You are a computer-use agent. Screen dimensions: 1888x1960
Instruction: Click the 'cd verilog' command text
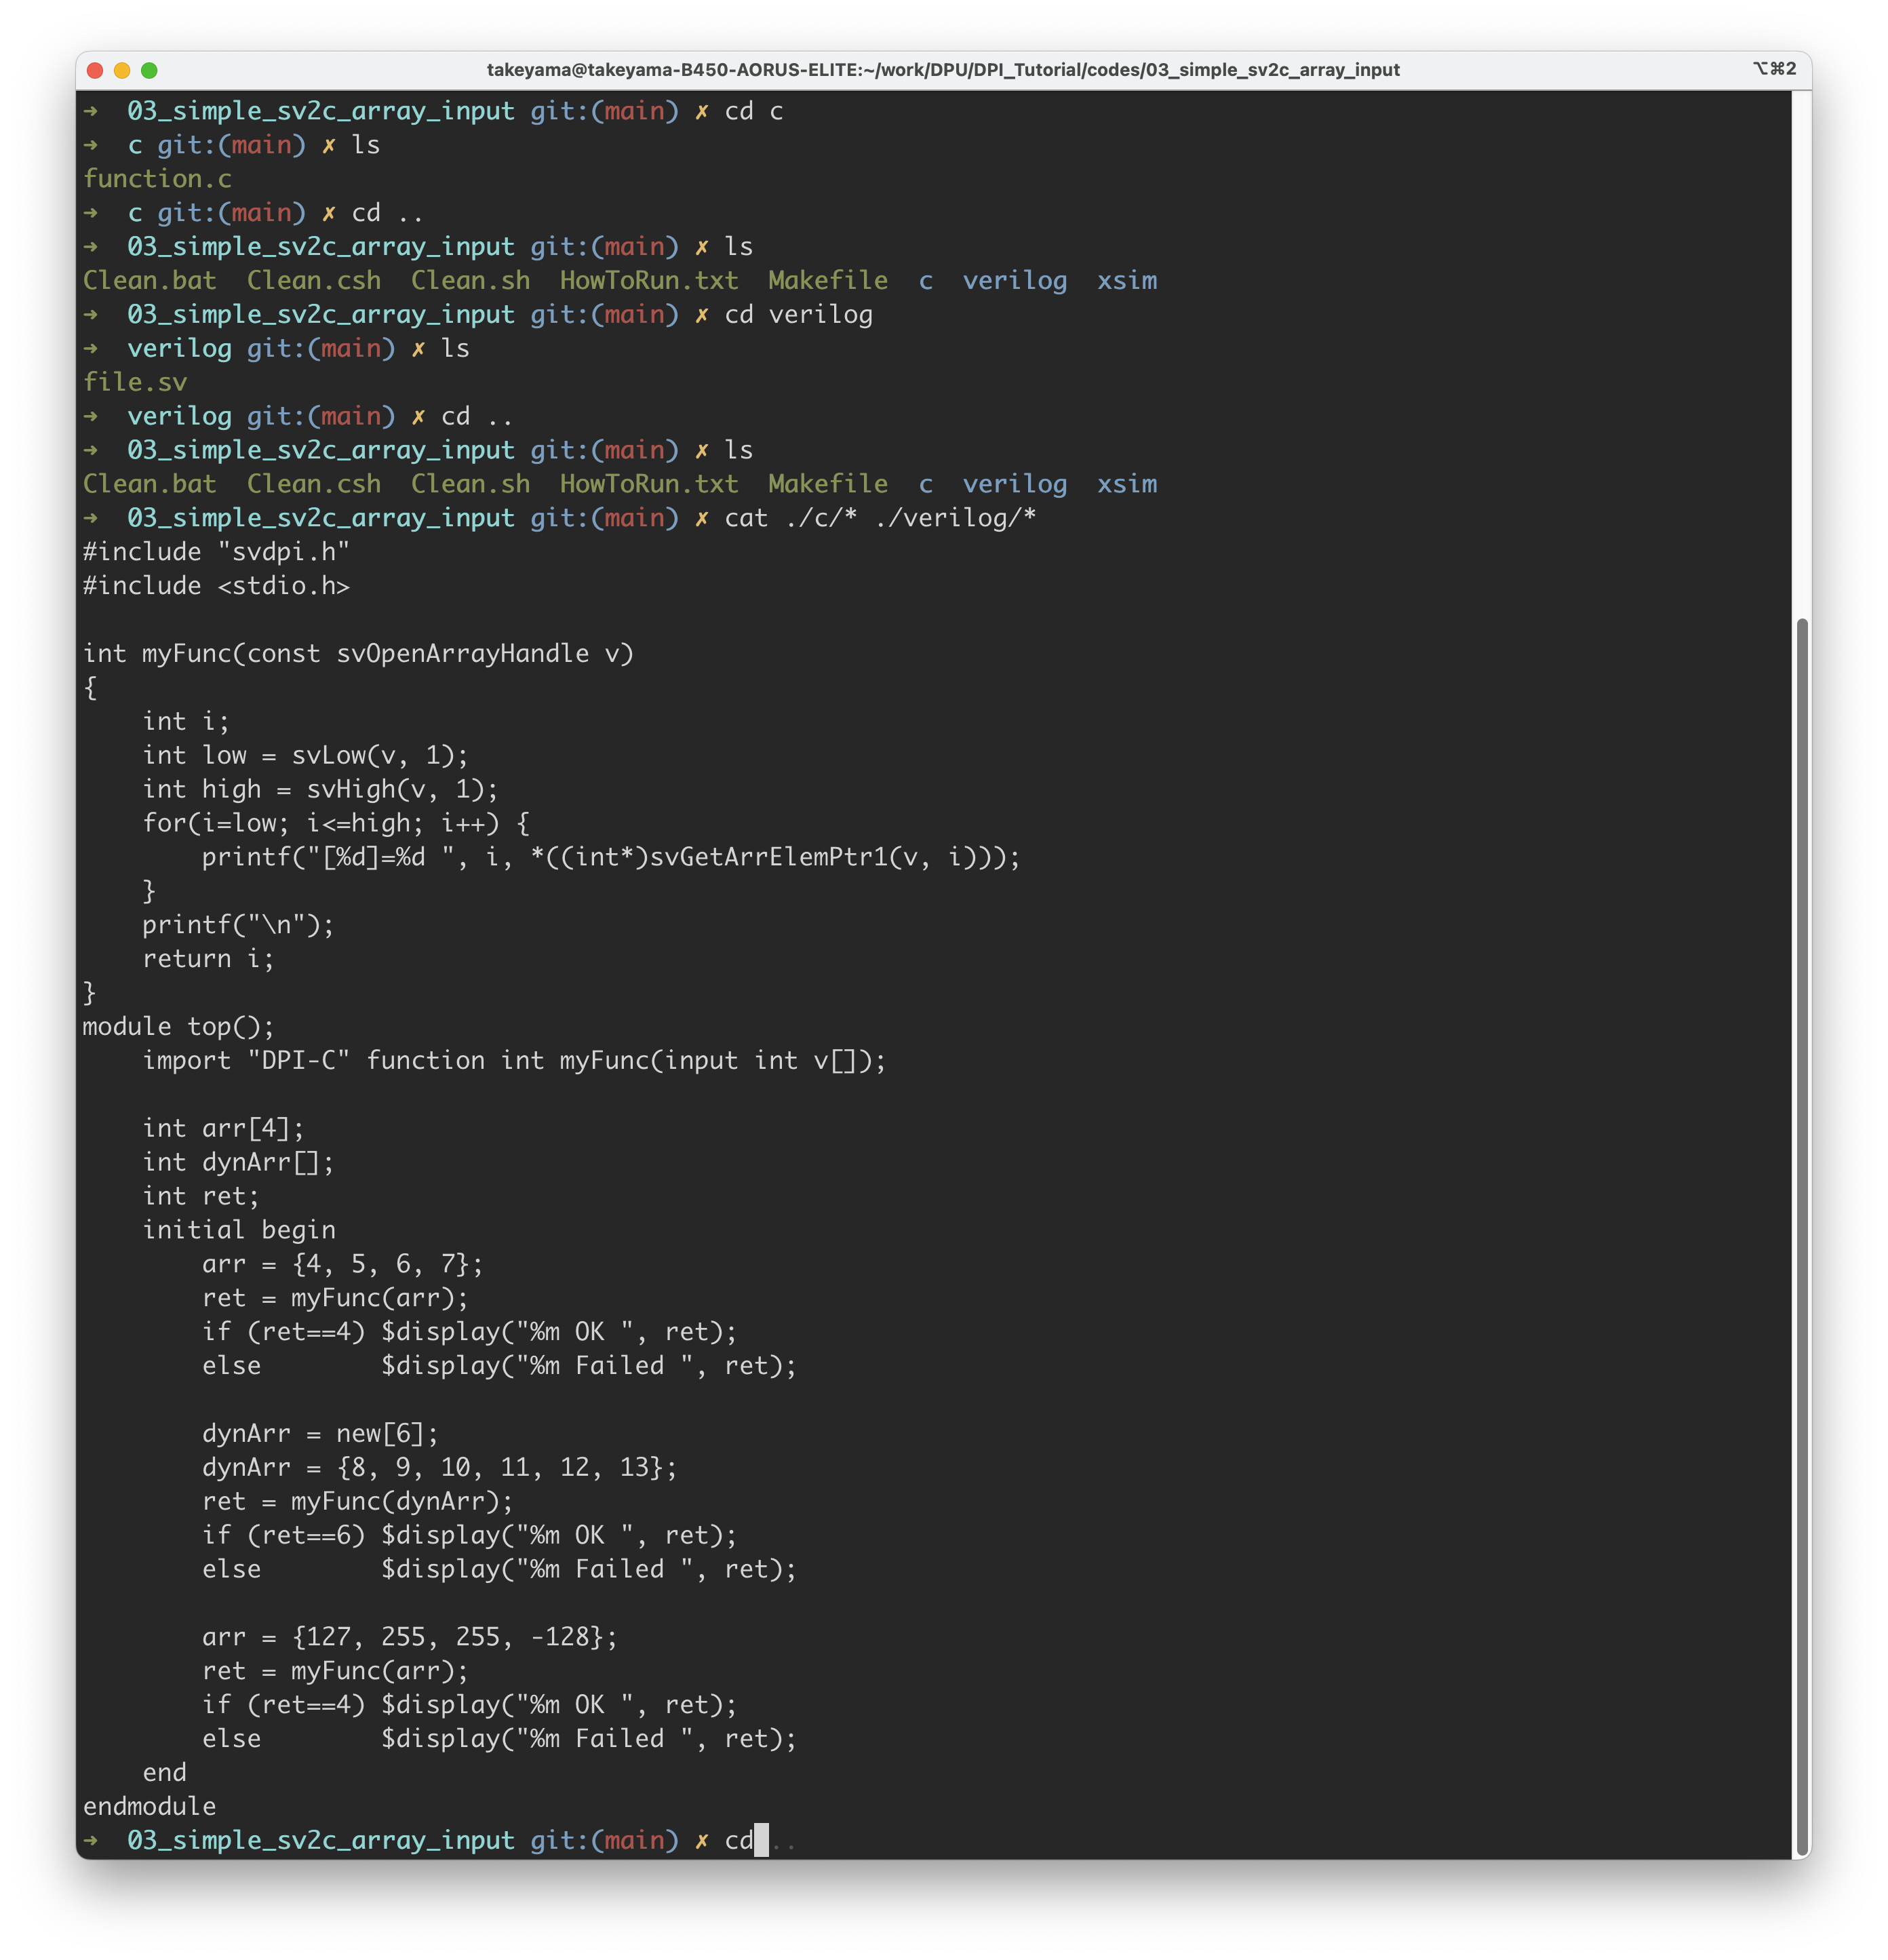click(x=798, y=314)
